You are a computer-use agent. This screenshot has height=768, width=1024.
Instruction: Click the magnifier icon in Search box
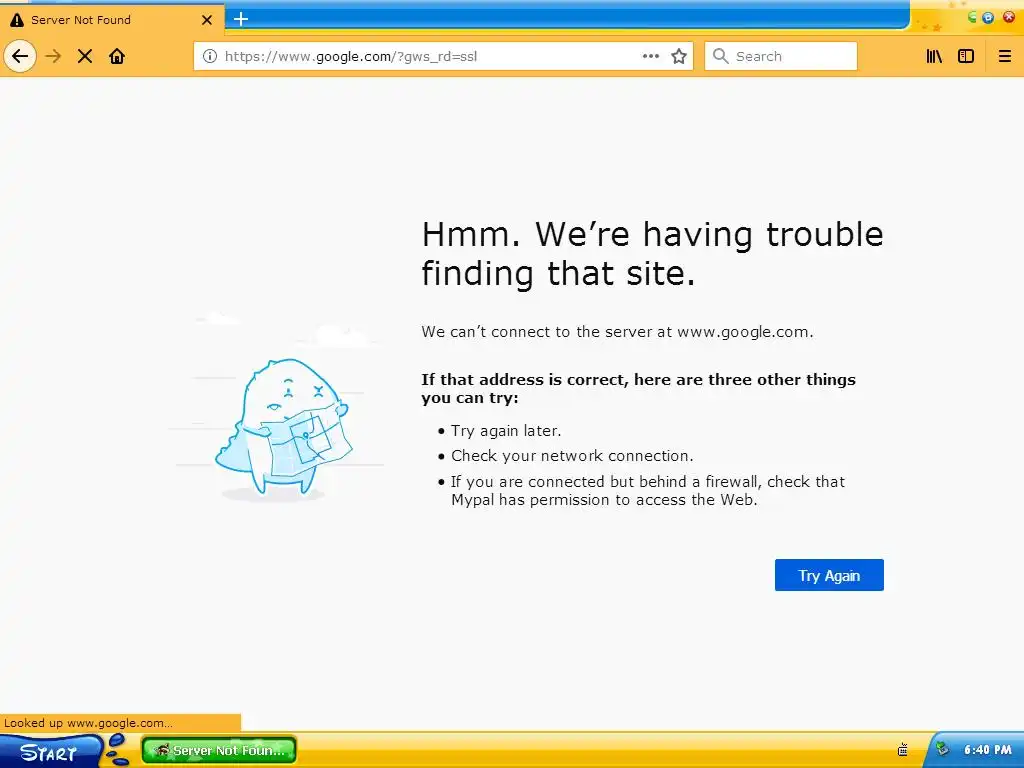coord(720,56)
